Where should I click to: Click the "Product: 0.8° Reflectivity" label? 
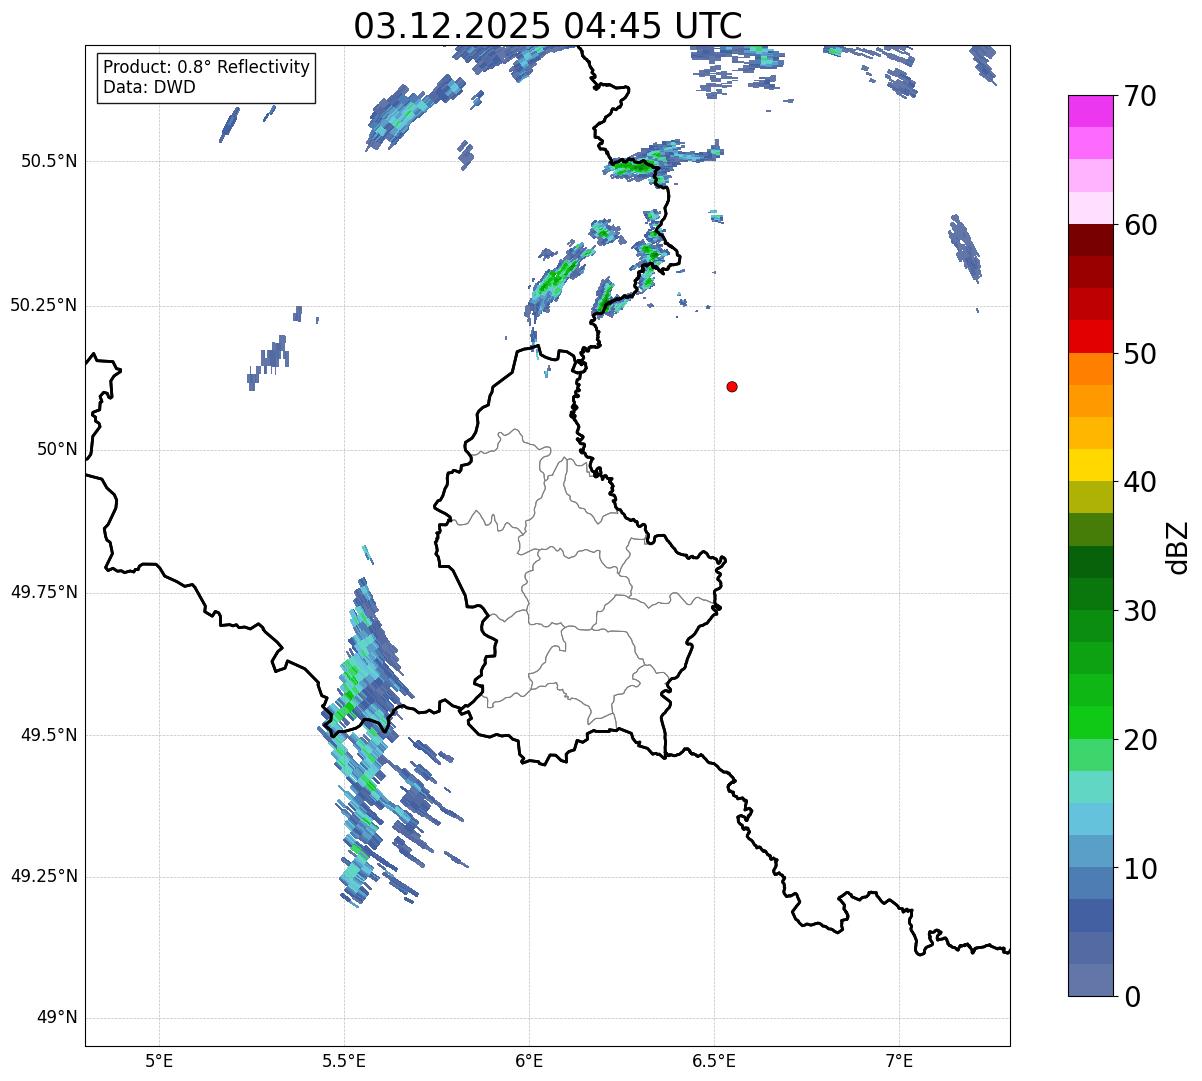pyautogui.click(x=207, y=67)
